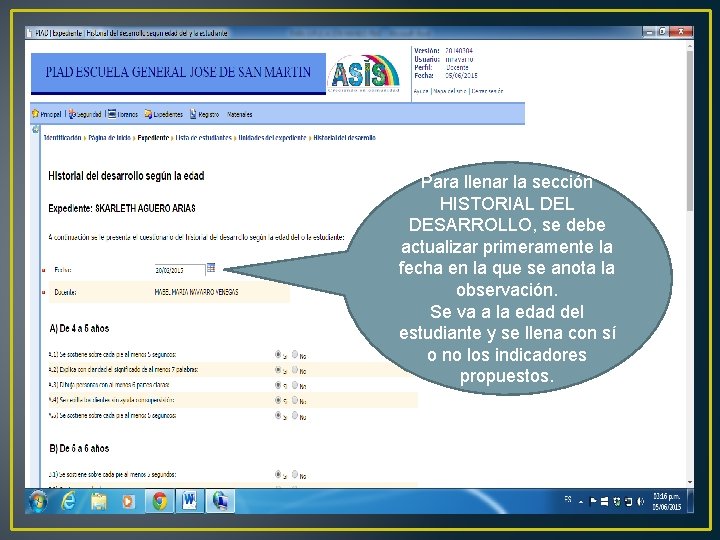Click the ASIS rainbow logo
Image resolution: width=720 pixels, height=540 pixels.
pos(363,73)
